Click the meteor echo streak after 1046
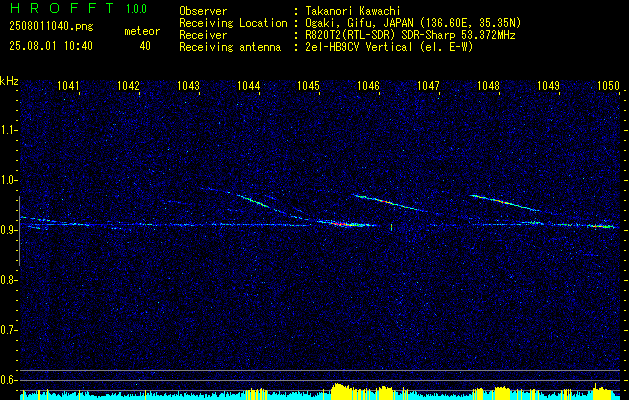 click(x=390, y=203)
